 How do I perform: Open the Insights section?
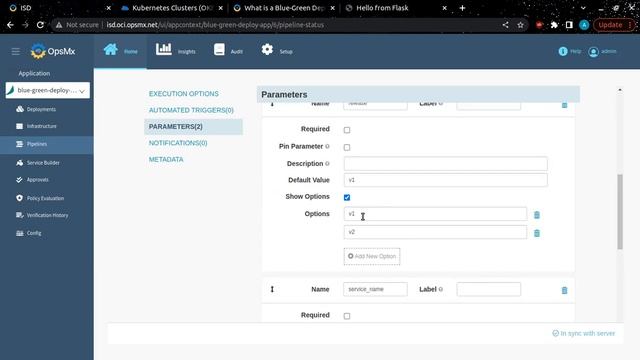tap(176, 51)
